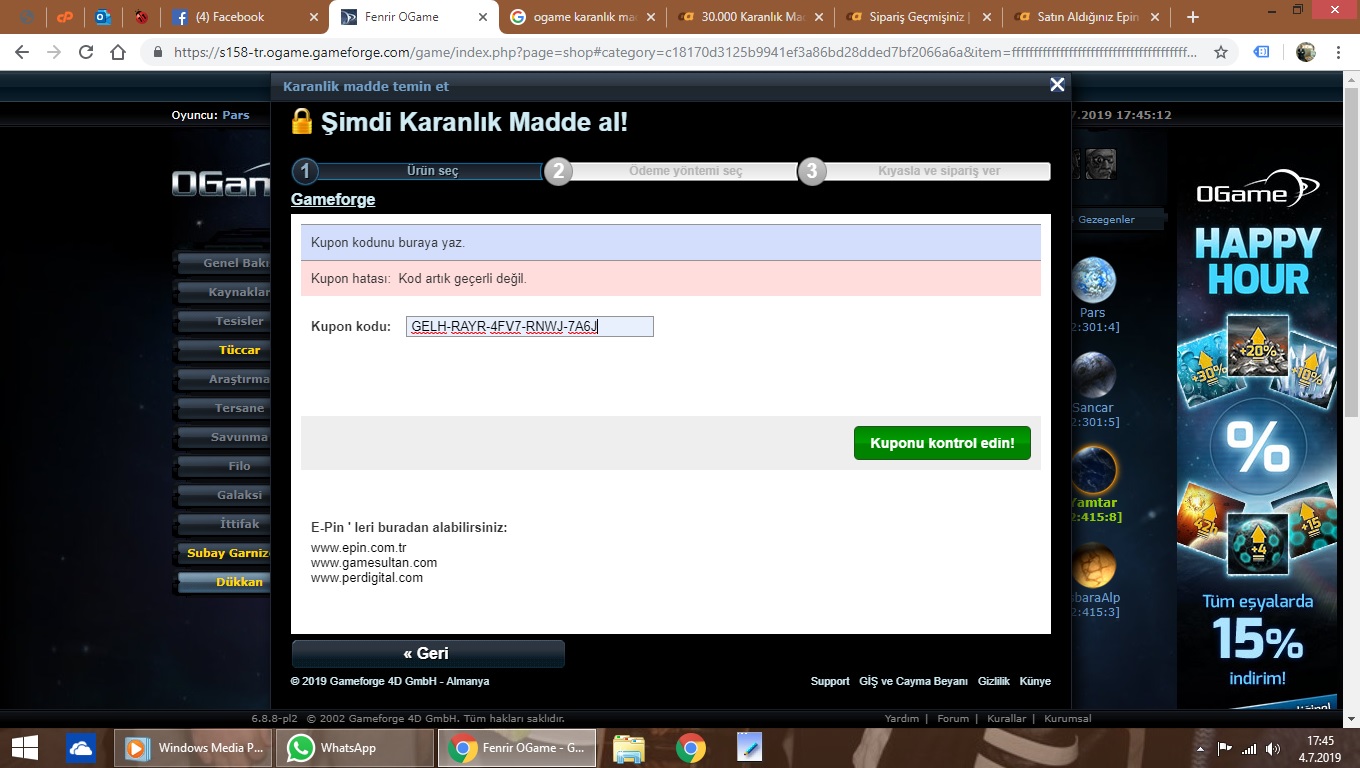Focus the Kupon kodu input field
The width and height of the screenshot is (1360, 768).
coord(530,326)
